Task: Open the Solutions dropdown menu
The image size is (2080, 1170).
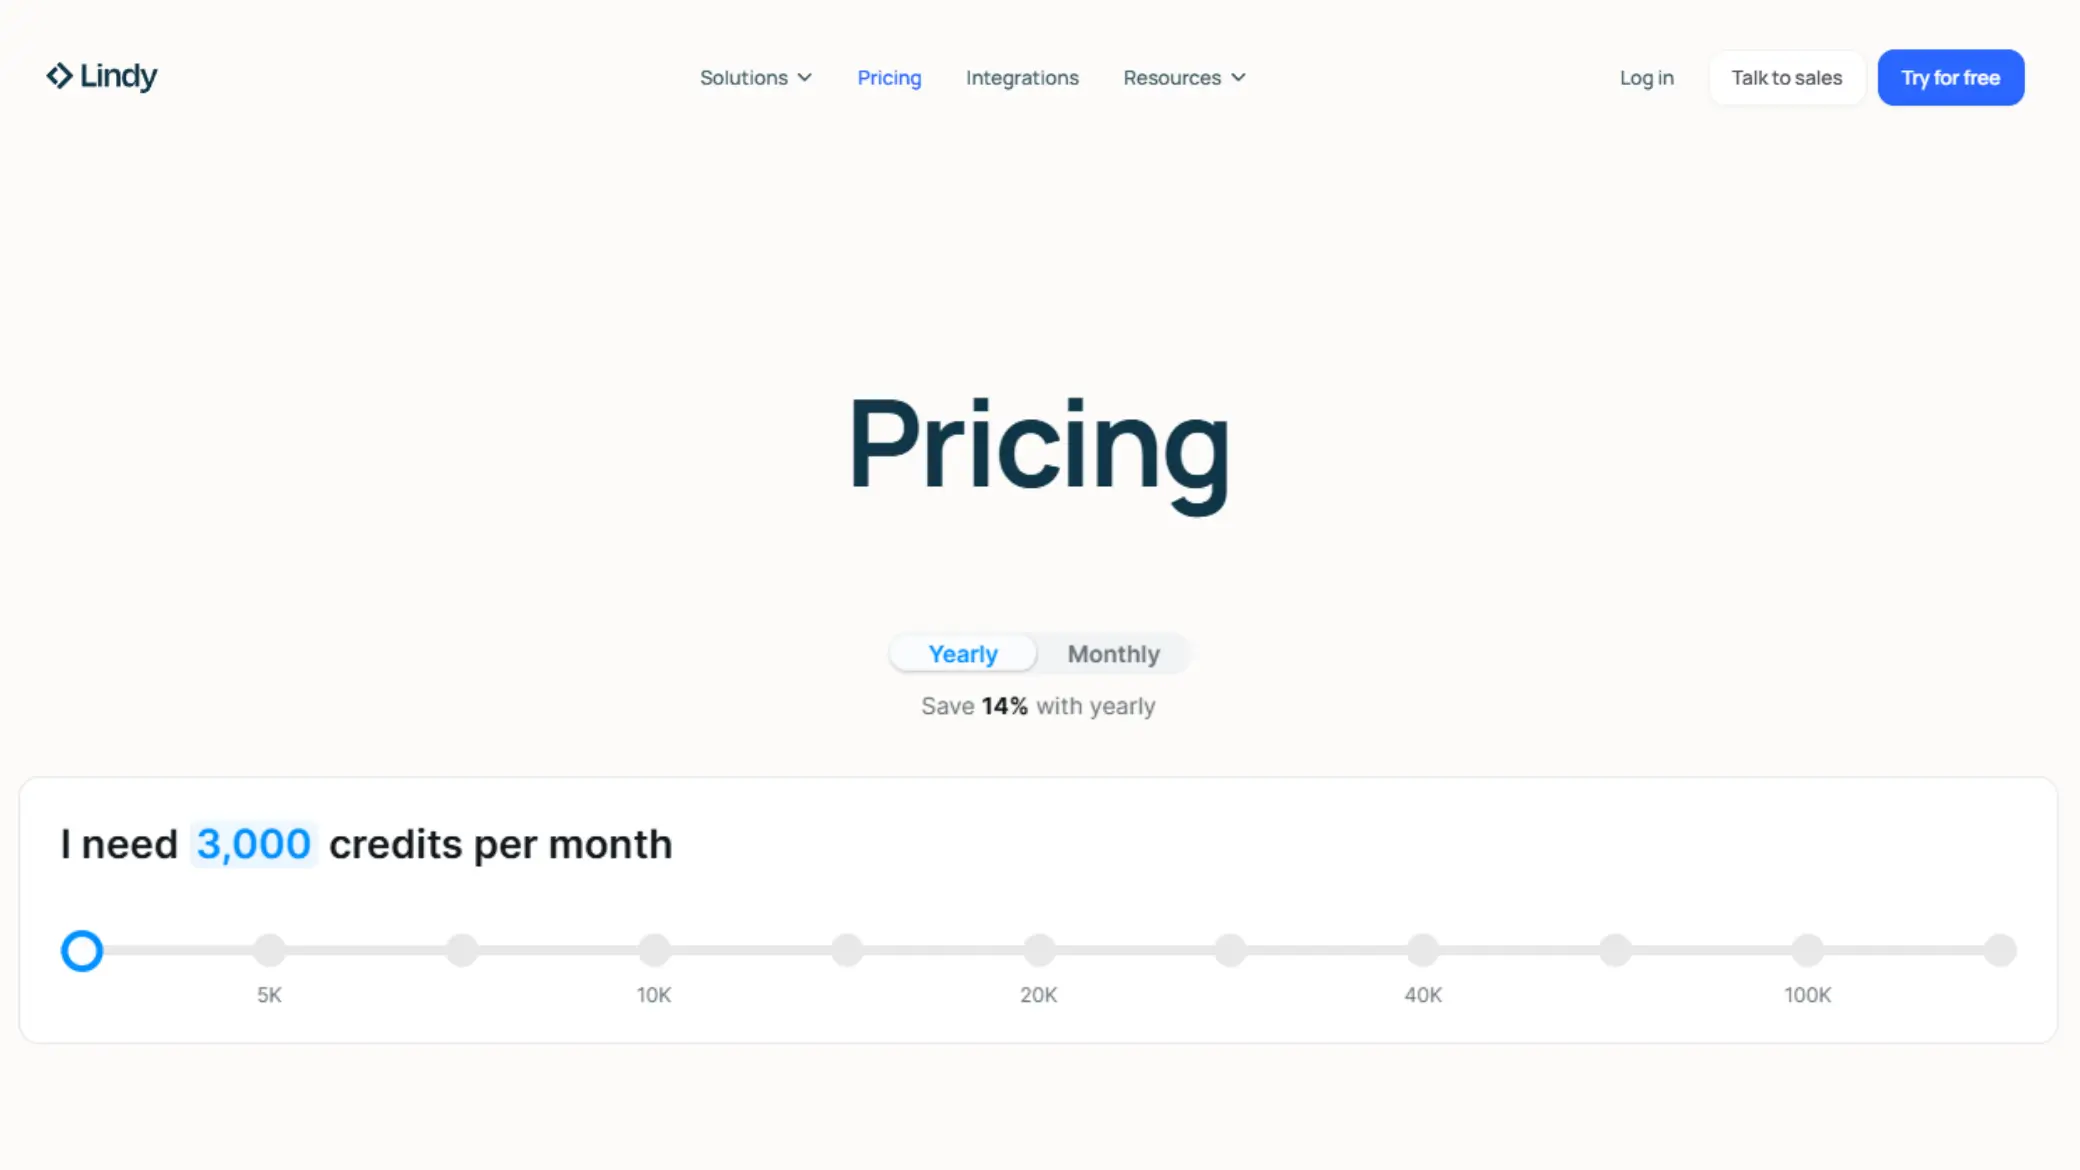Action: click(745, 77)
